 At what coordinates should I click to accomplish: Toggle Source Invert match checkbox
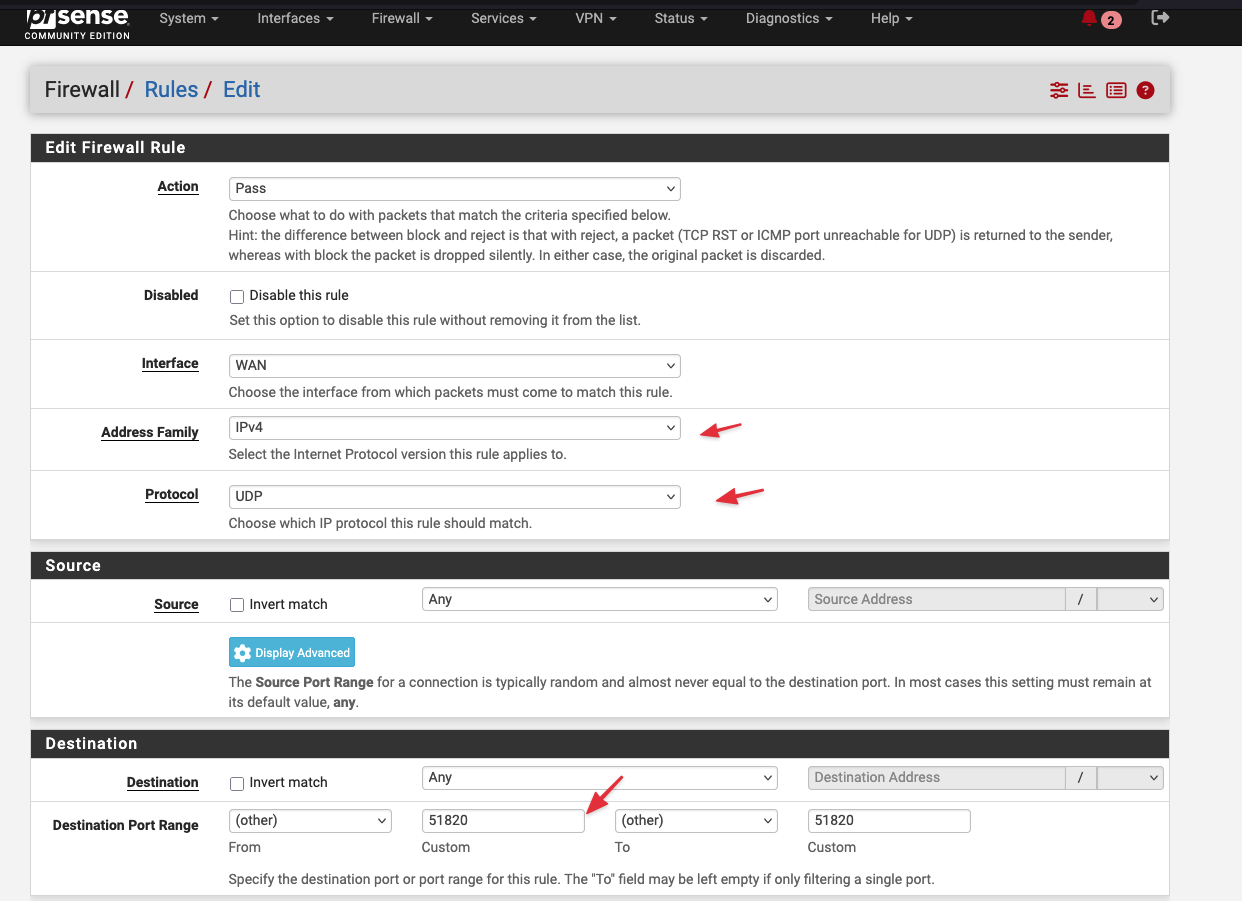[x=237, y=605]
